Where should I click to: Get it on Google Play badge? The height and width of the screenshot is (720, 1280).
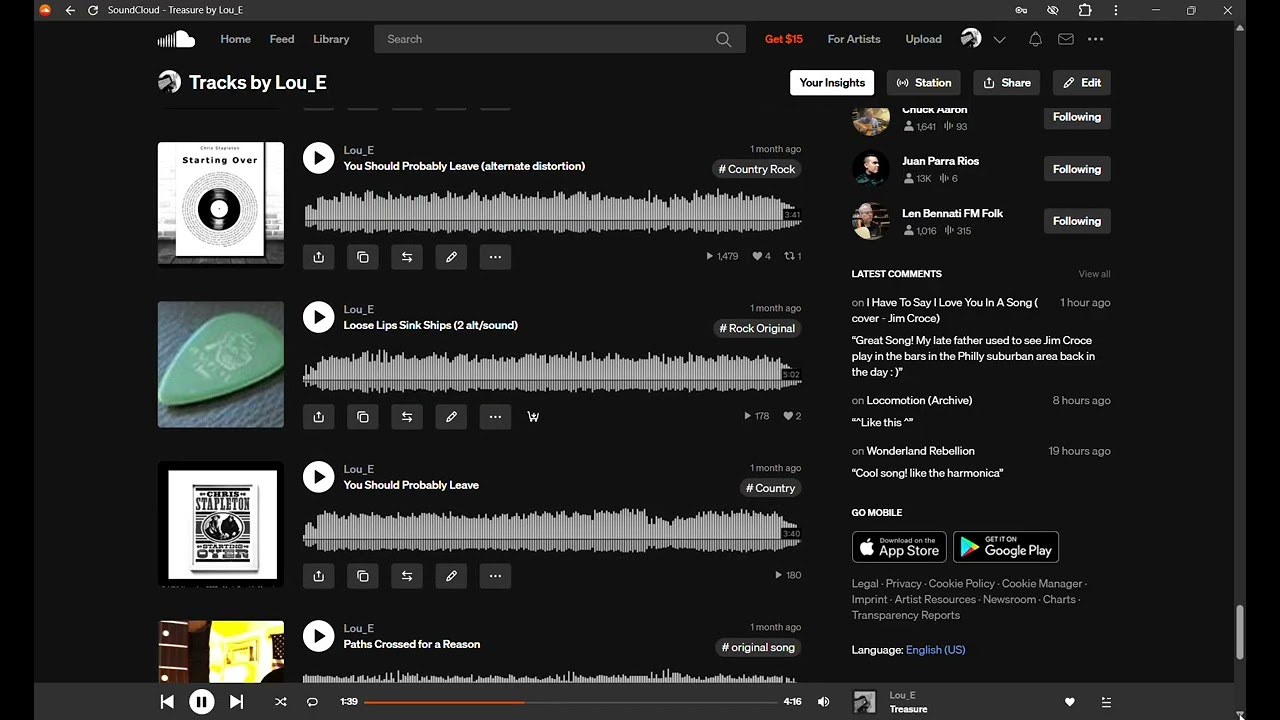[x=1006, y=547]
